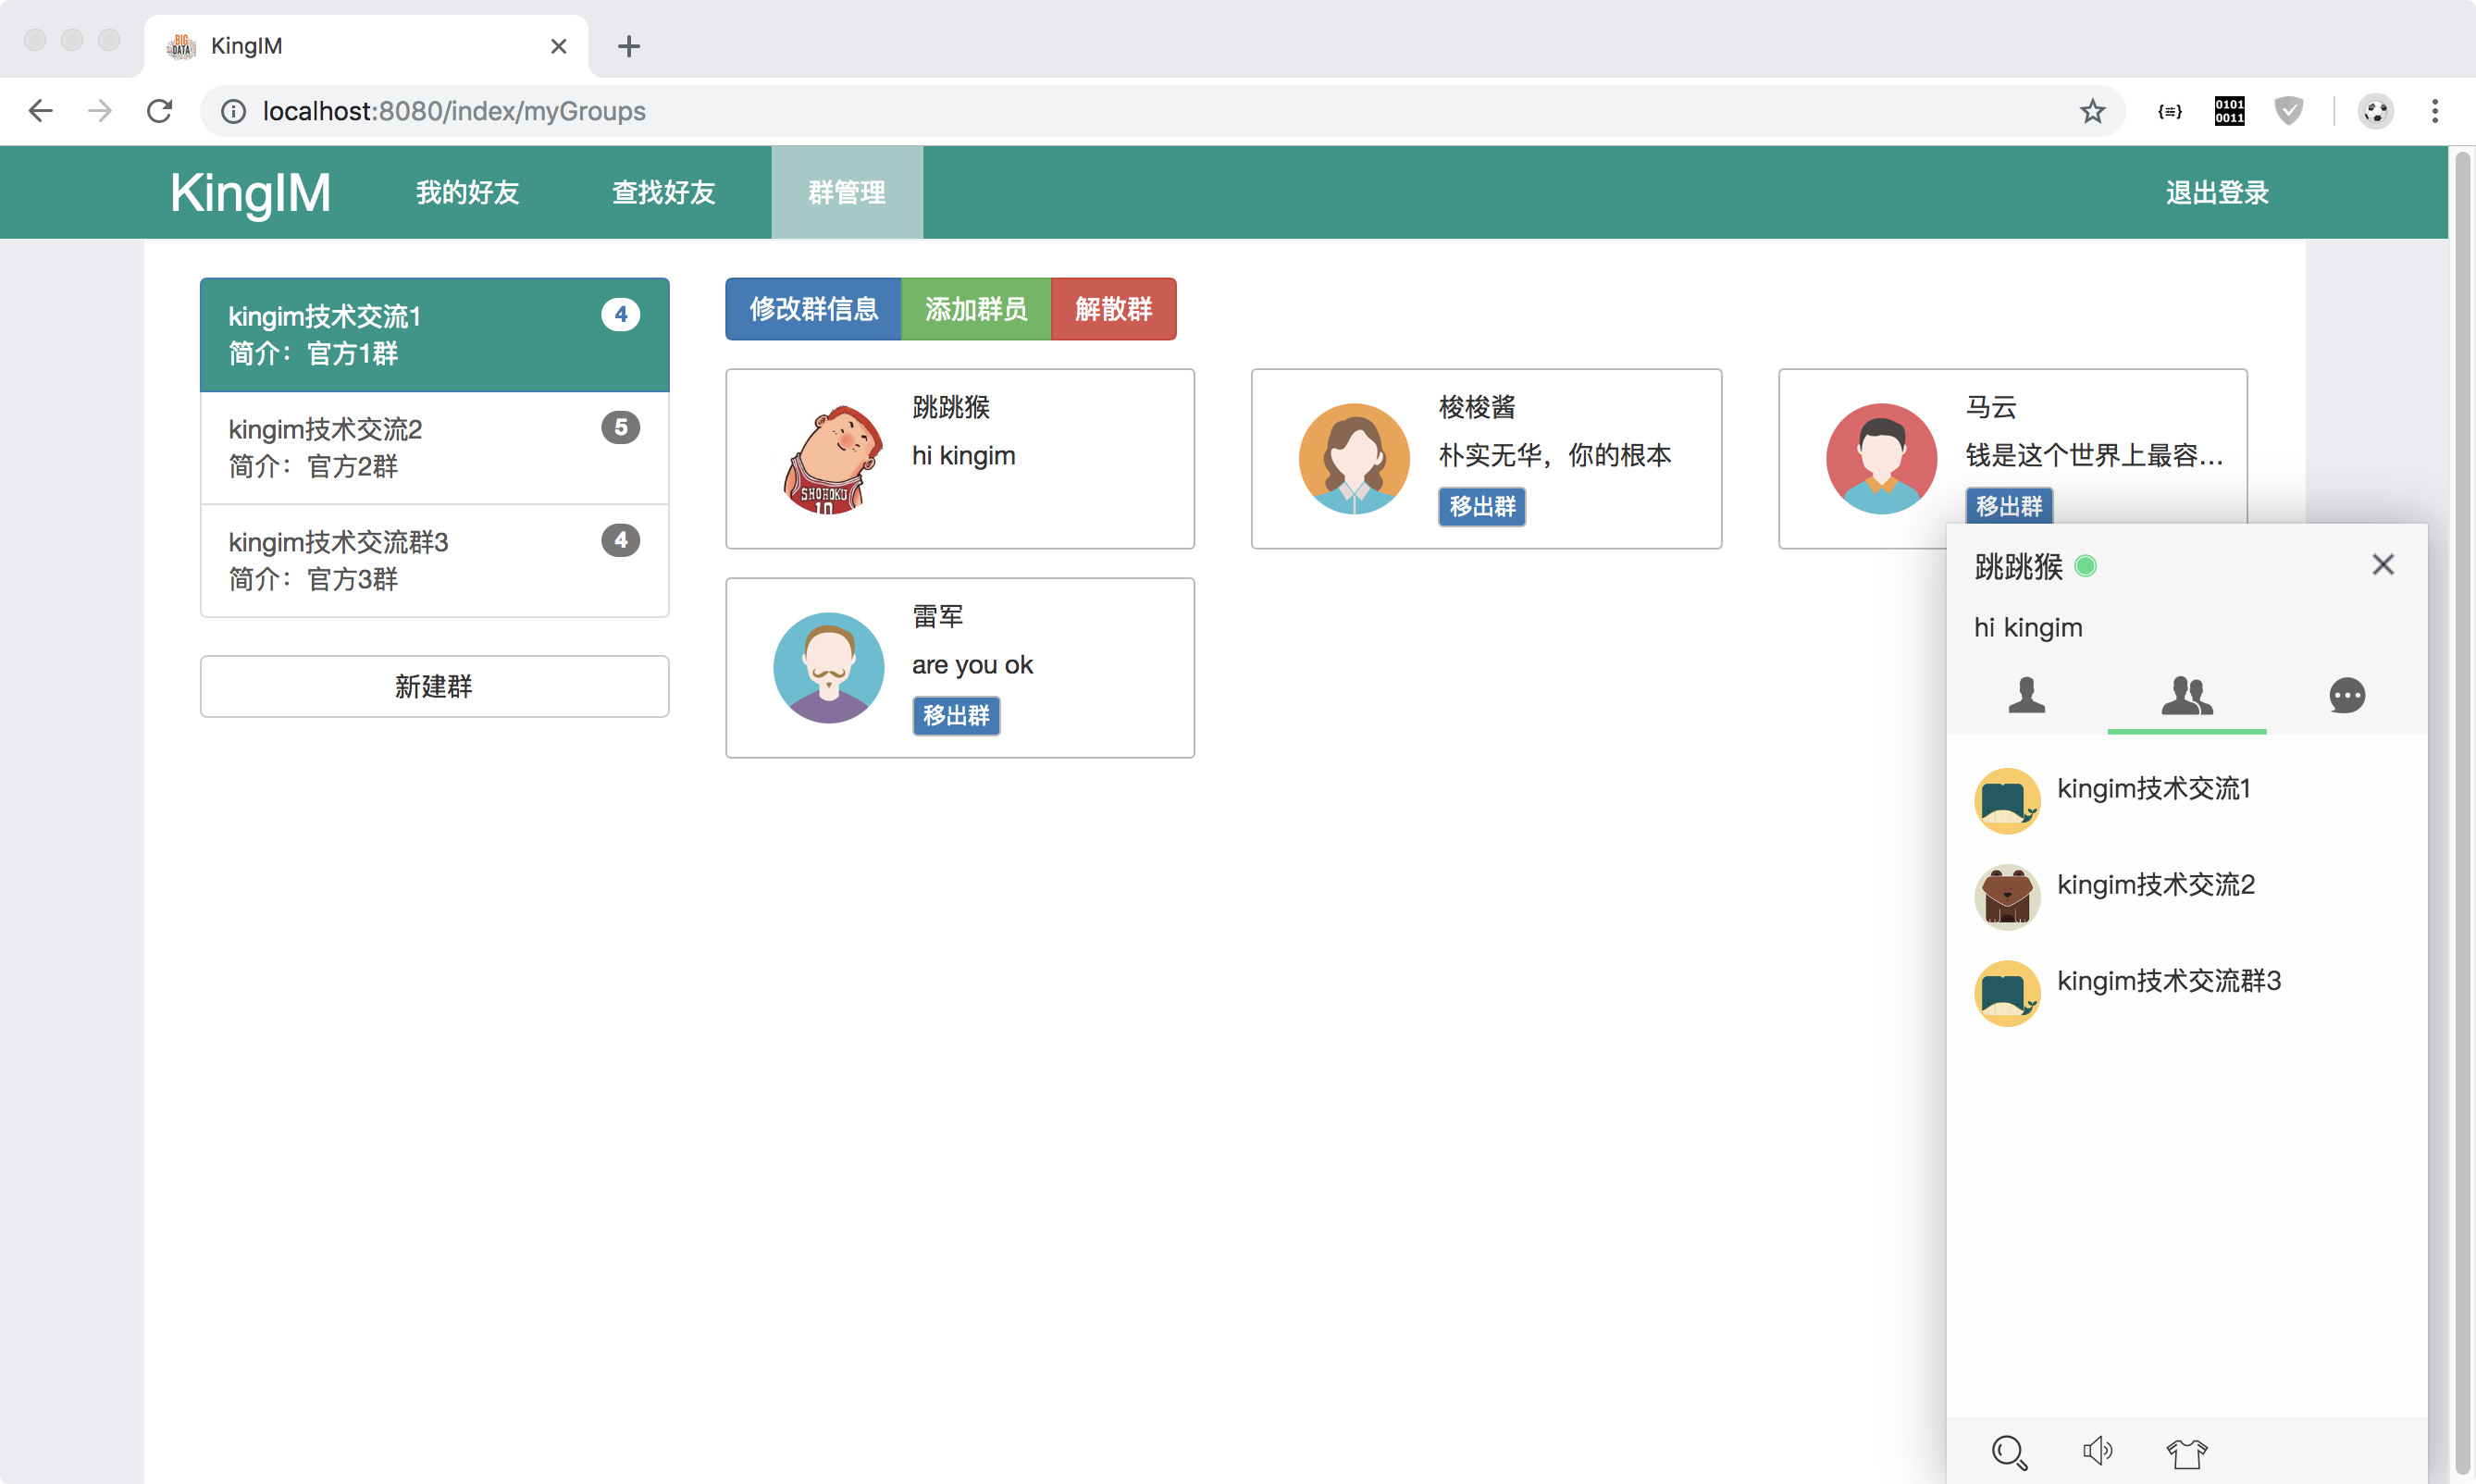The image size is (2476, 1484).
Task: Toggle the green online status indicator
Action: point(2085,567)
